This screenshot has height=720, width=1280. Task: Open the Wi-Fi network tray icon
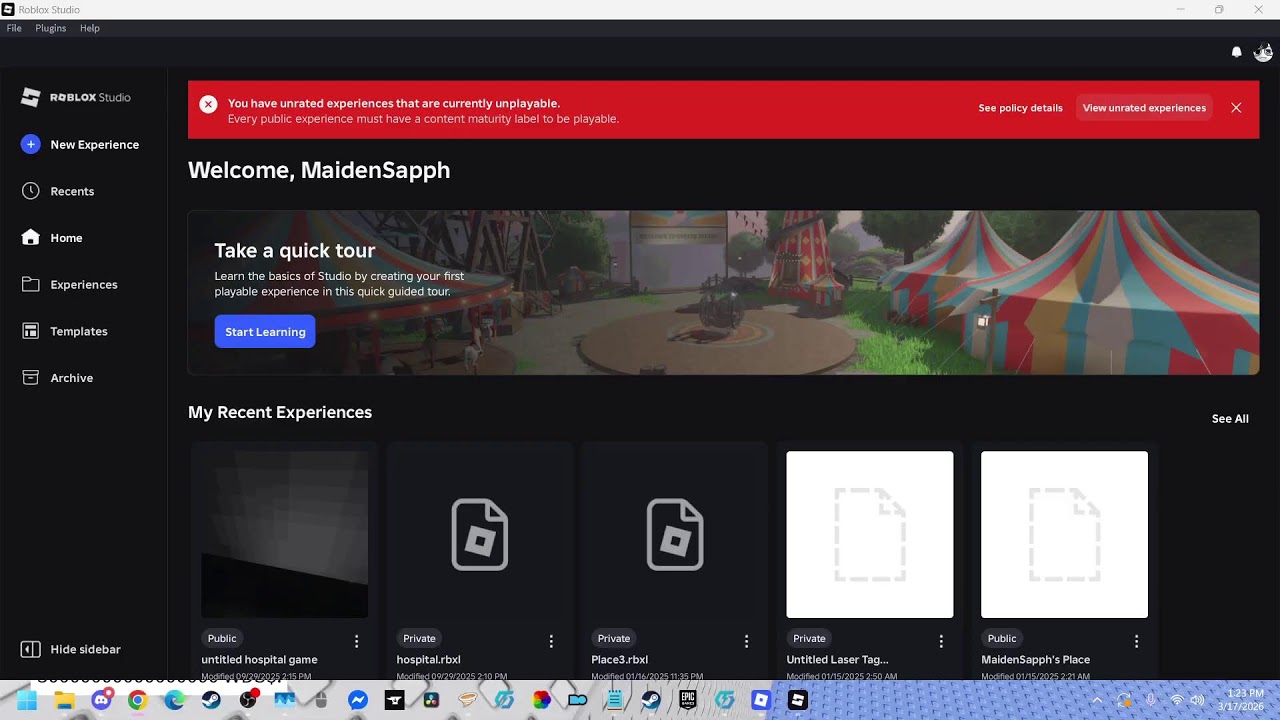[1176, 700]
